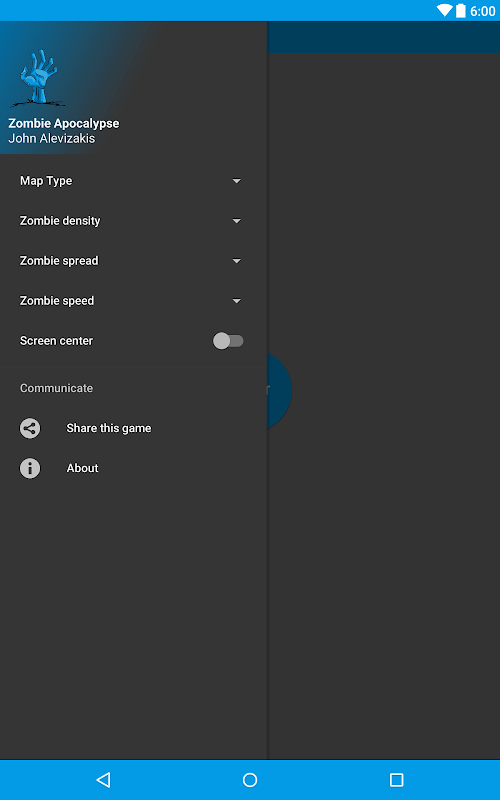Tap the Wi-Fi status icon
The image size is (500, 800).
click(x=444, y=10)
